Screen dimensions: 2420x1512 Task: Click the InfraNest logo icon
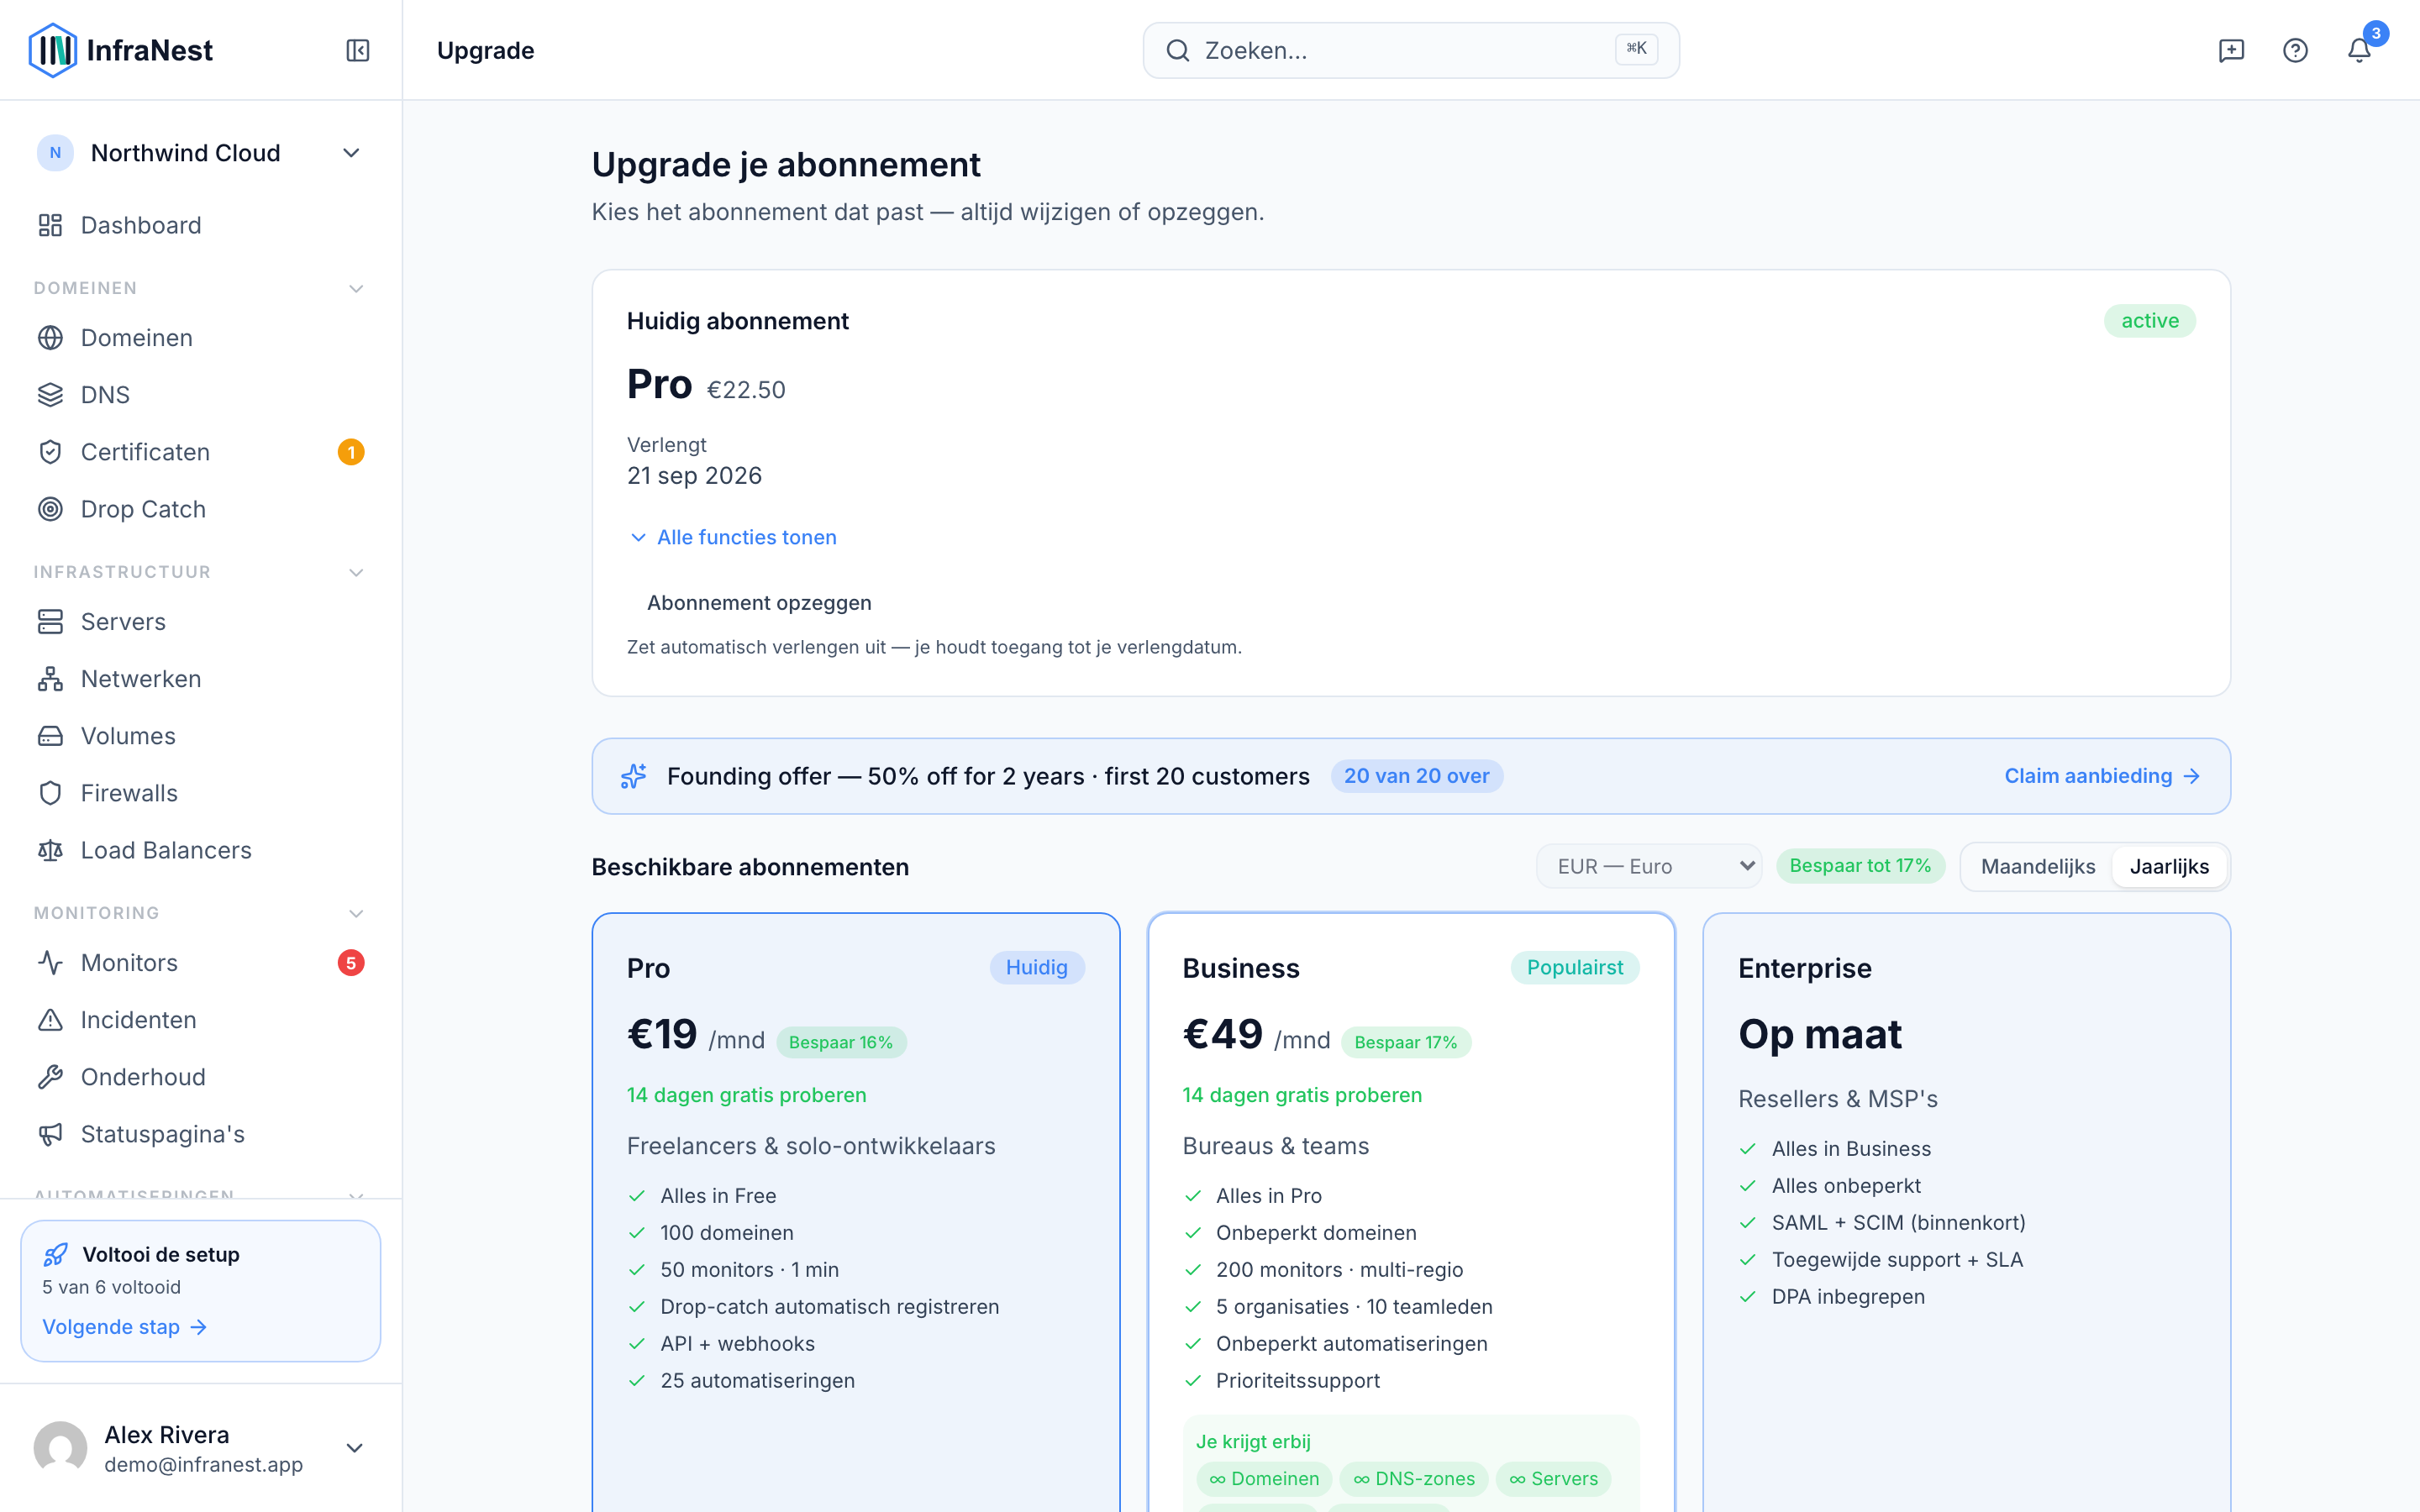[x=53, y=50]
